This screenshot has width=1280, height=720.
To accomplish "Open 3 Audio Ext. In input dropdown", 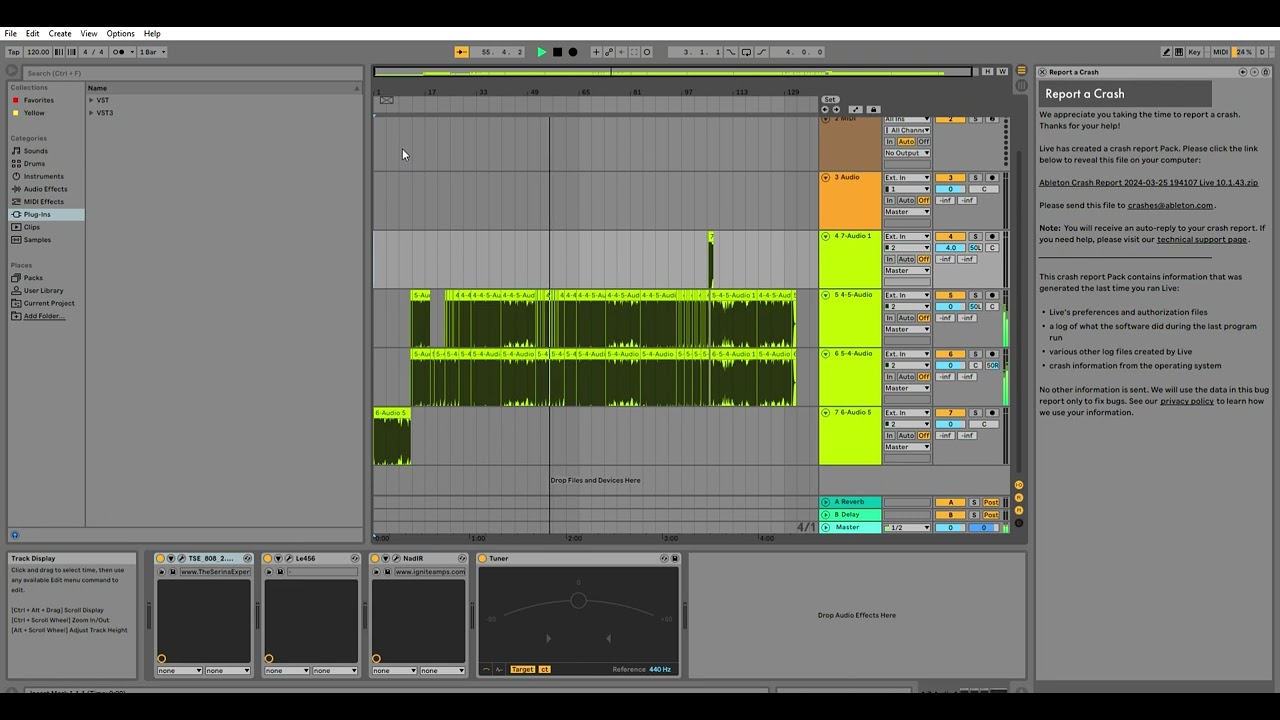I will pos(907,178).
